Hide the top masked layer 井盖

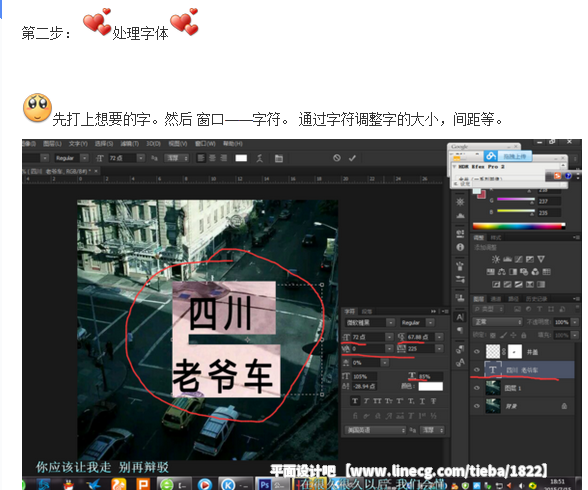[x=477, y=352]
